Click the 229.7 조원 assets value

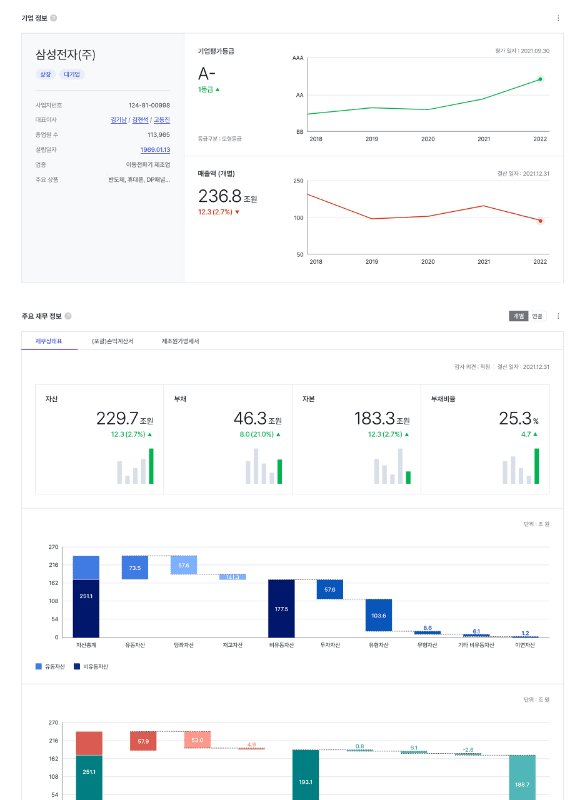tap(125, 418)
